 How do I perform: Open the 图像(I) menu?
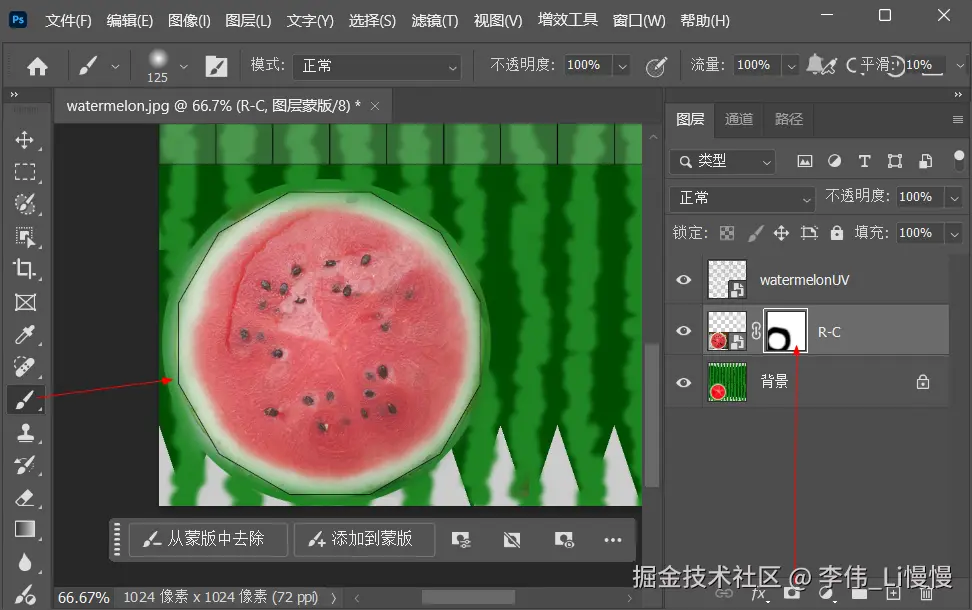pos(189,20)
